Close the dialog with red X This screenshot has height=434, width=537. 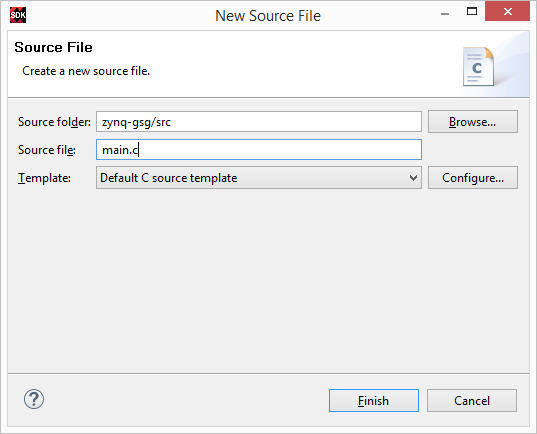tap(508, 12)
